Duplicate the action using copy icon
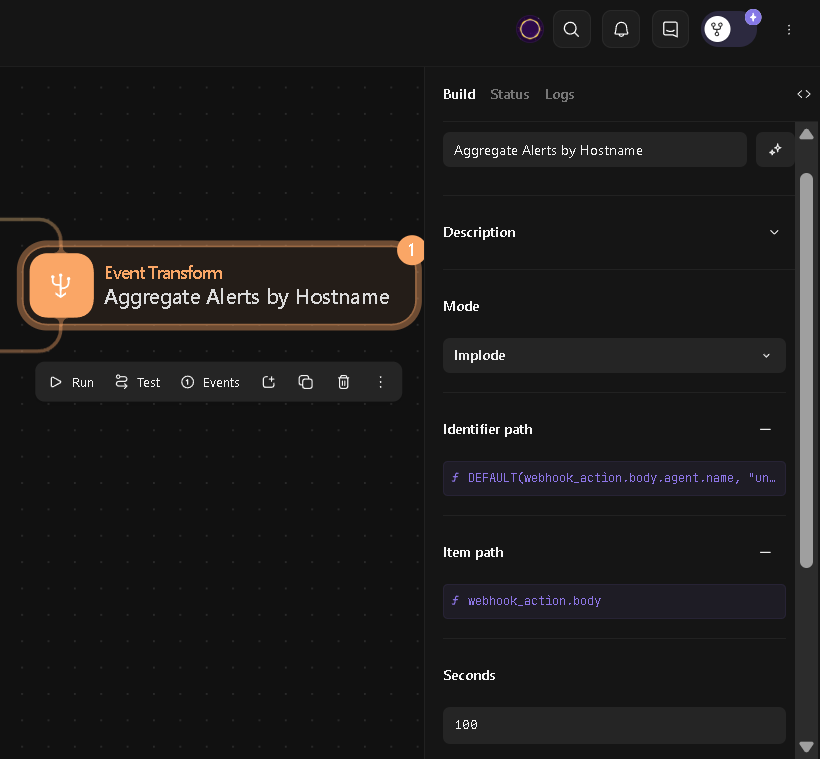 [306, 382]
